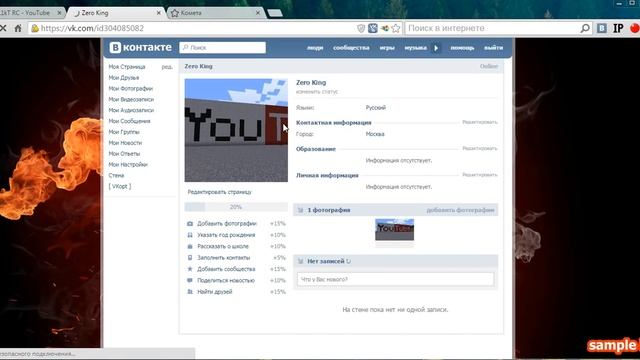Open Моя Страница in the sidebar
This screenshot has width=640, height=360.
tap(127, 67)
